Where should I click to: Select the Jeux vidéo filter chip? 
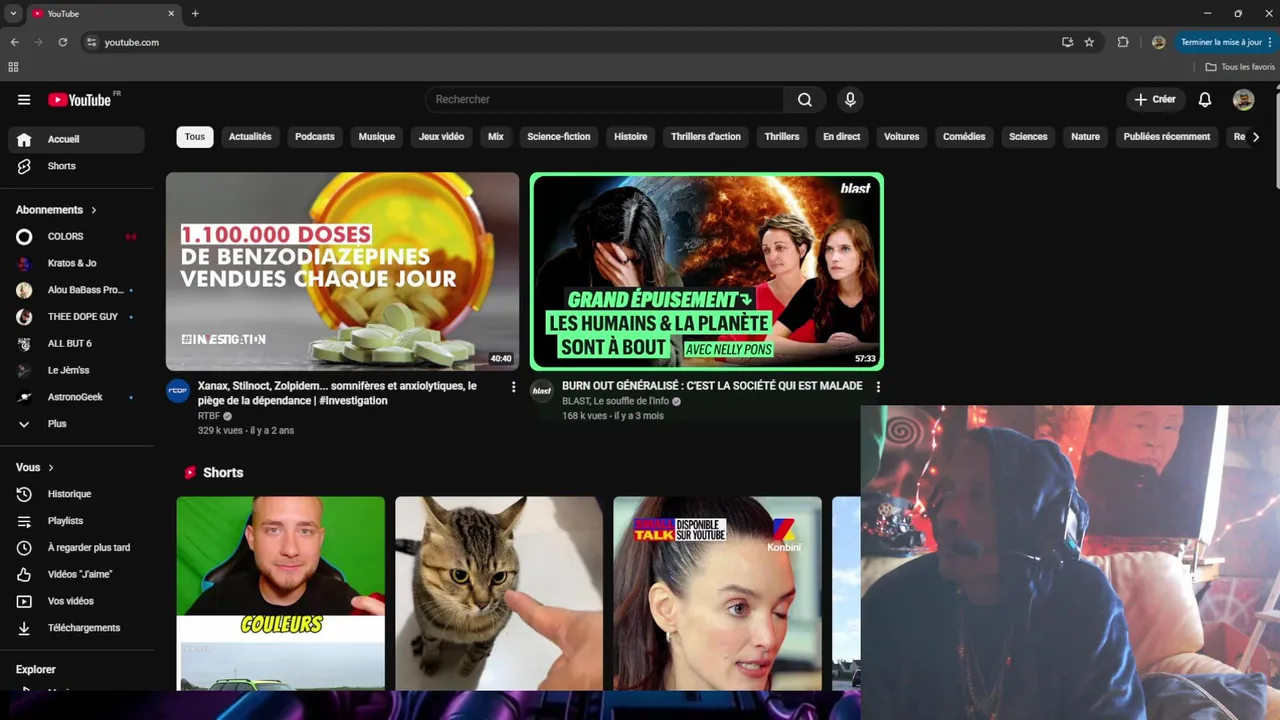tap(441, 137)
